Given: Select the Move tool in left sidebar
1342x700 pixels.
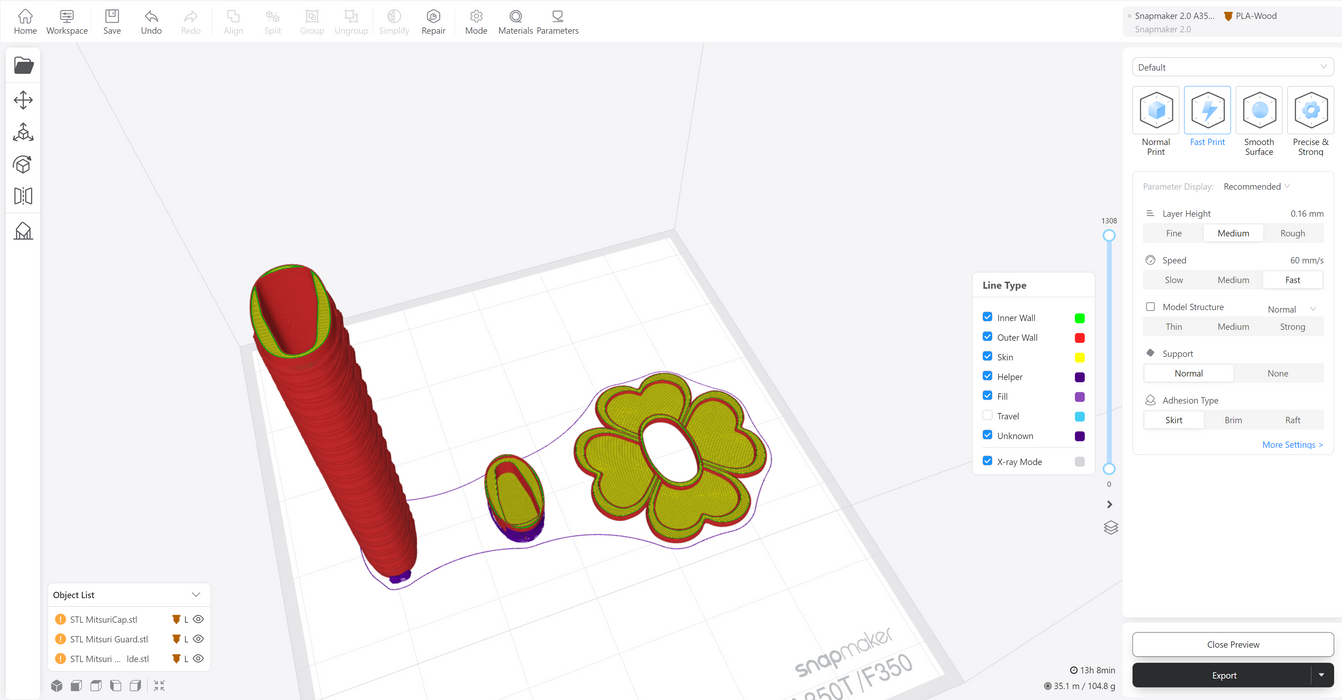Looking at the screenshot, I should coord(23,100).
